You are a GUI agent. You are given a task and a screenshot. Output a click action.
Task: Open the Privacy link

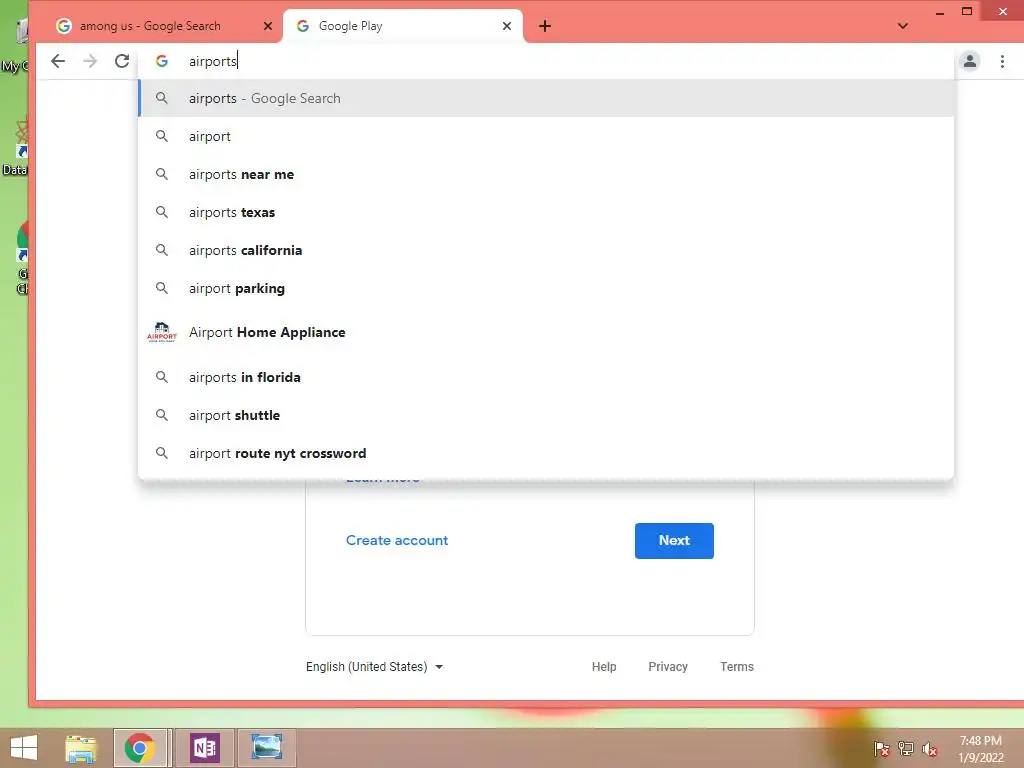click(667, 667)
